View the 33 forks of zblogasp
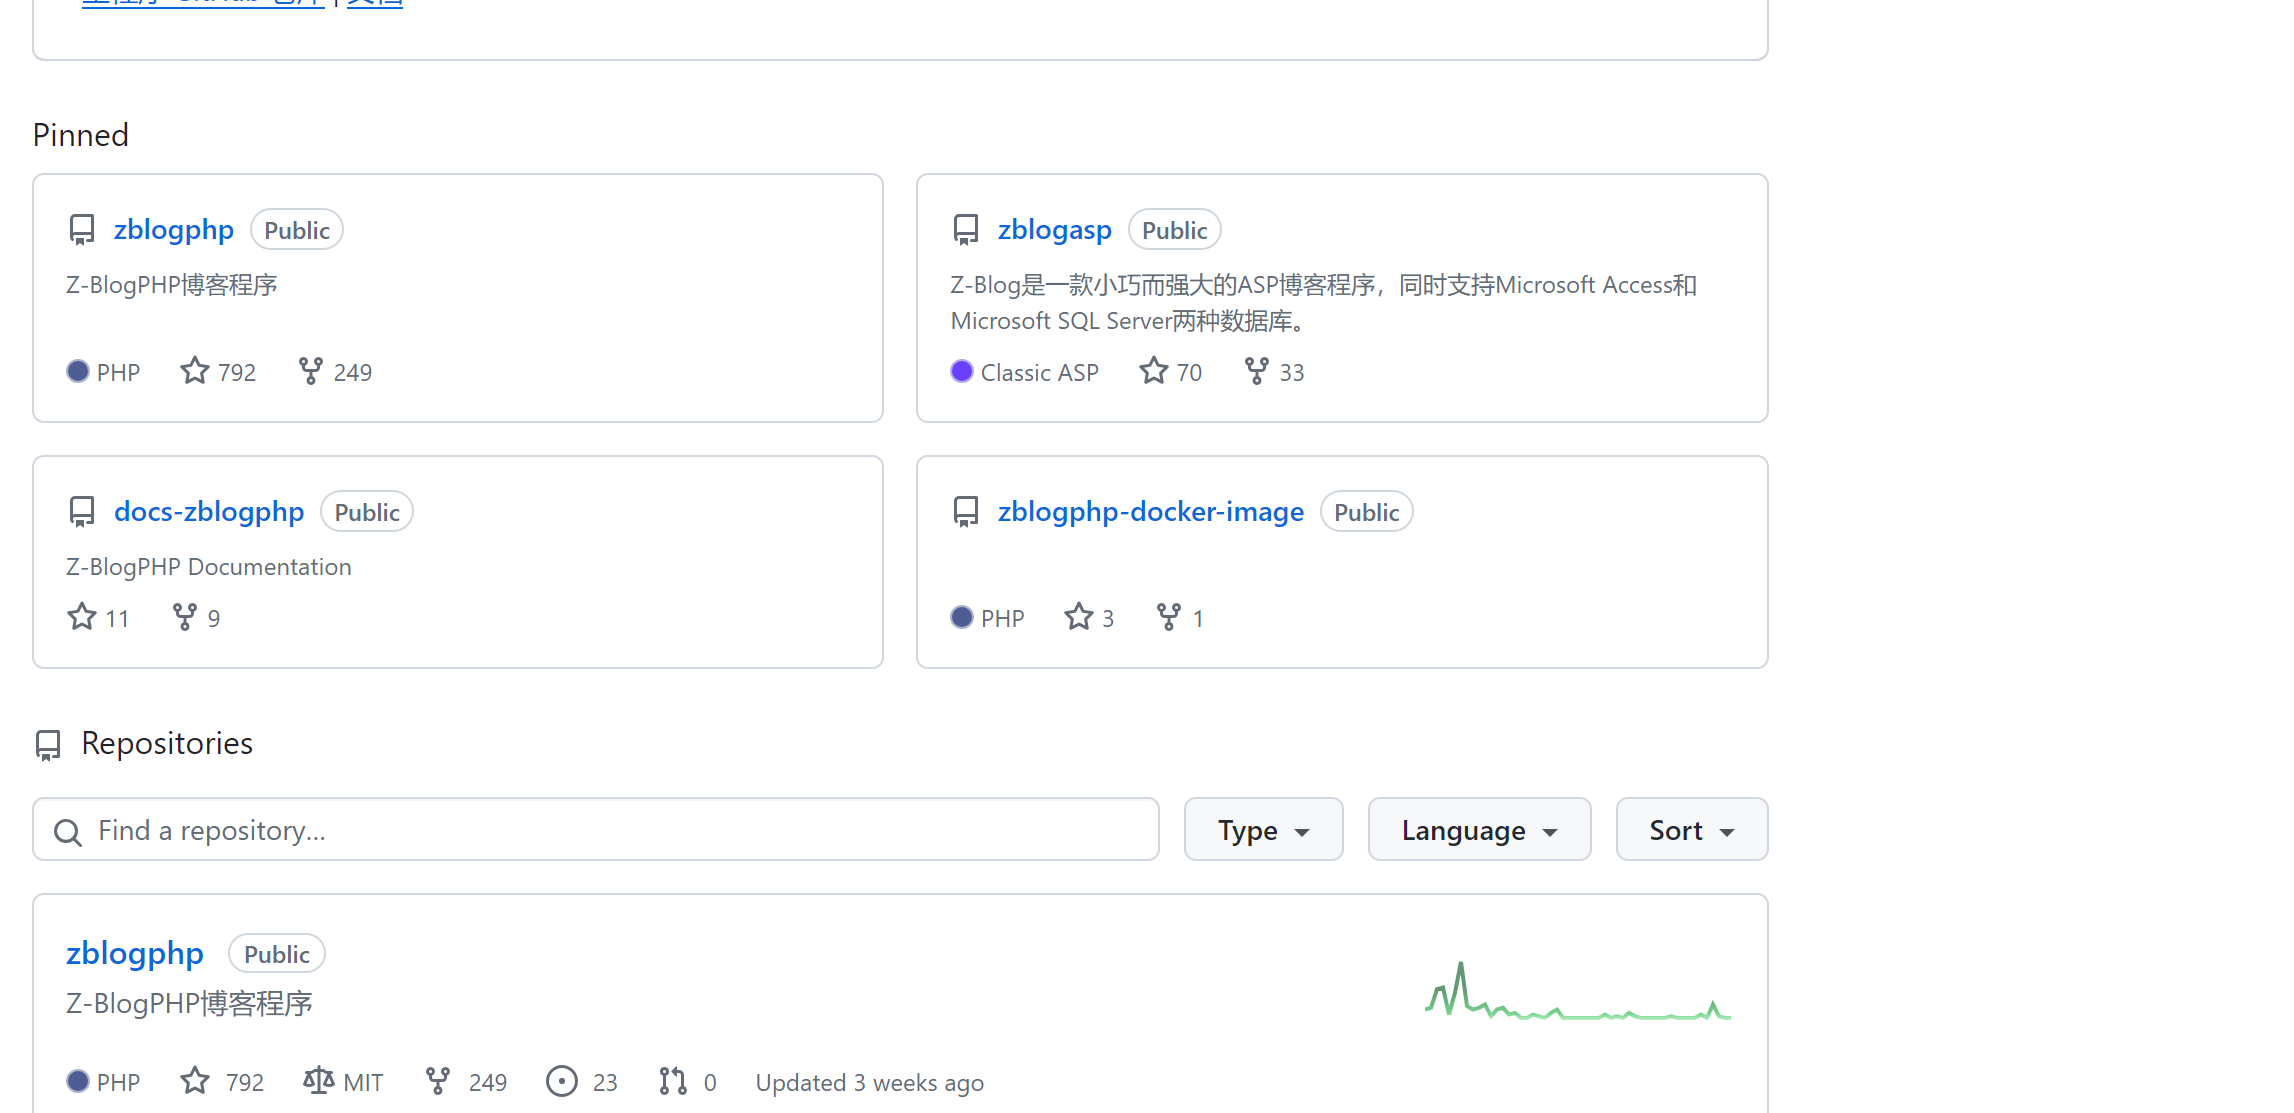Screen dimensions: 2294x1113 pyautogui.click(x=1274, y=372)
